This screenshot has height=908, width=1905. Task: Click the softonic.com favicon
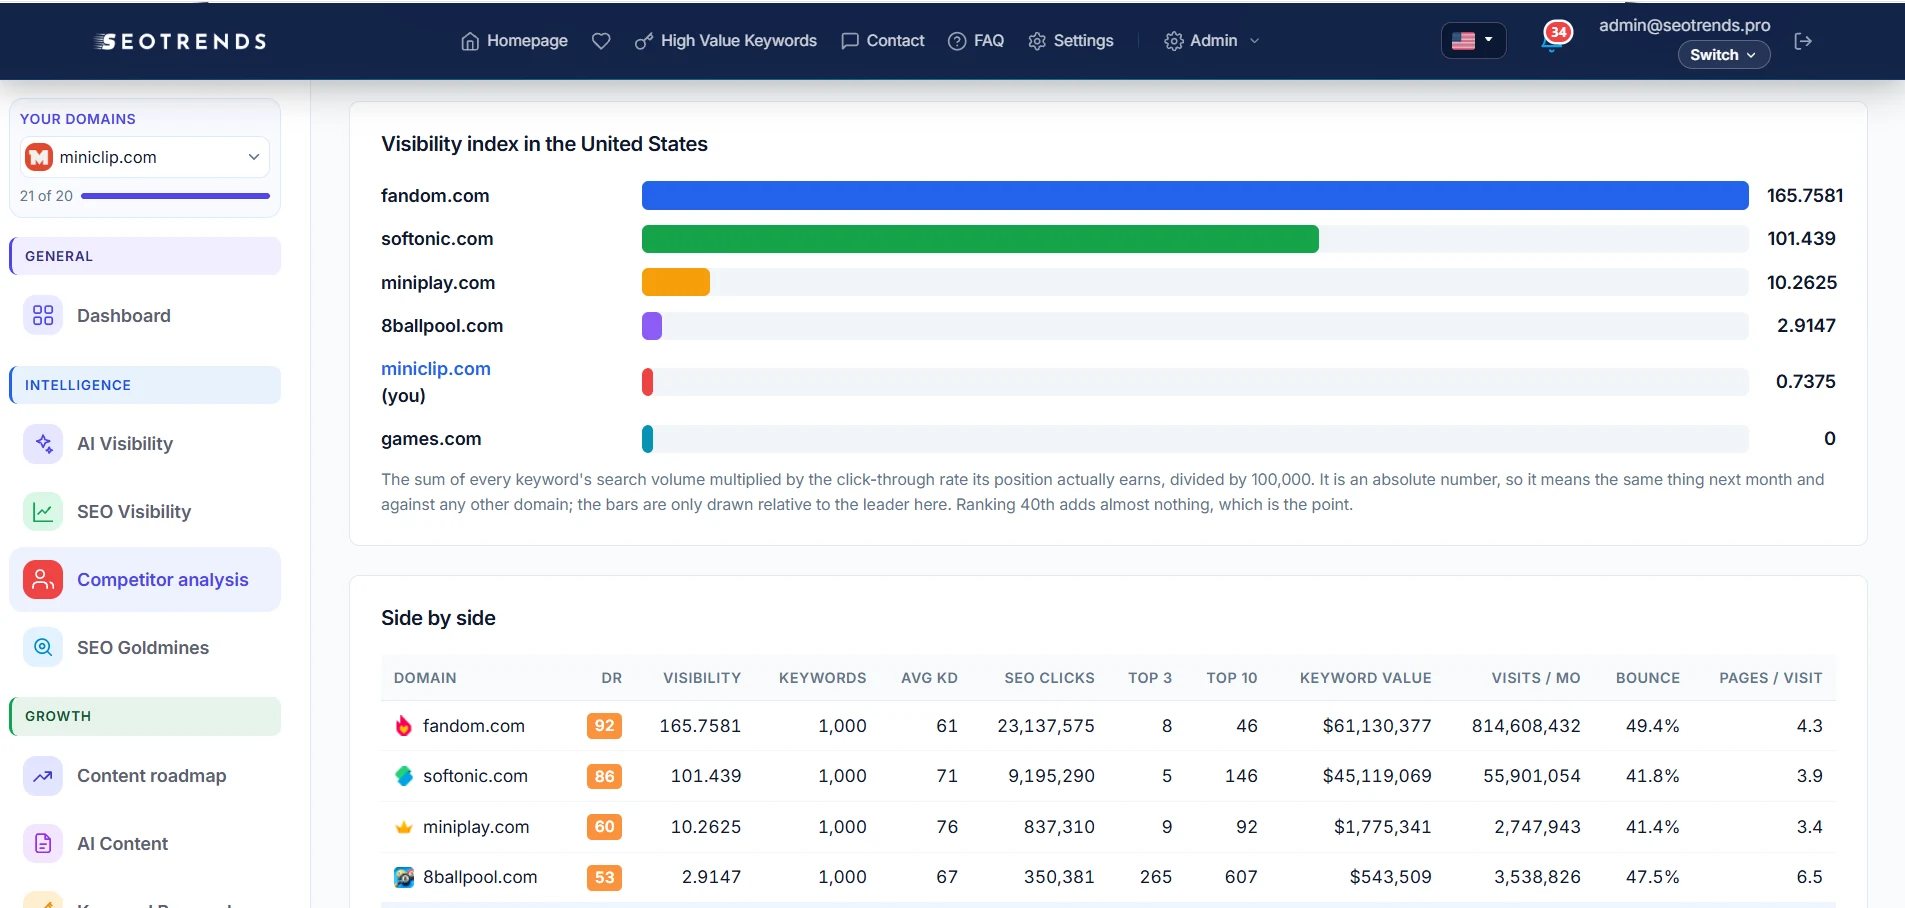click(x=404, y=776)
